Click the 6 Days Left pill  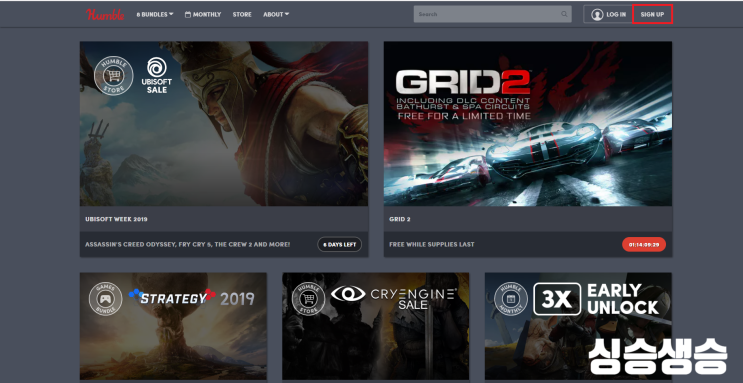(x=339, y=245)
